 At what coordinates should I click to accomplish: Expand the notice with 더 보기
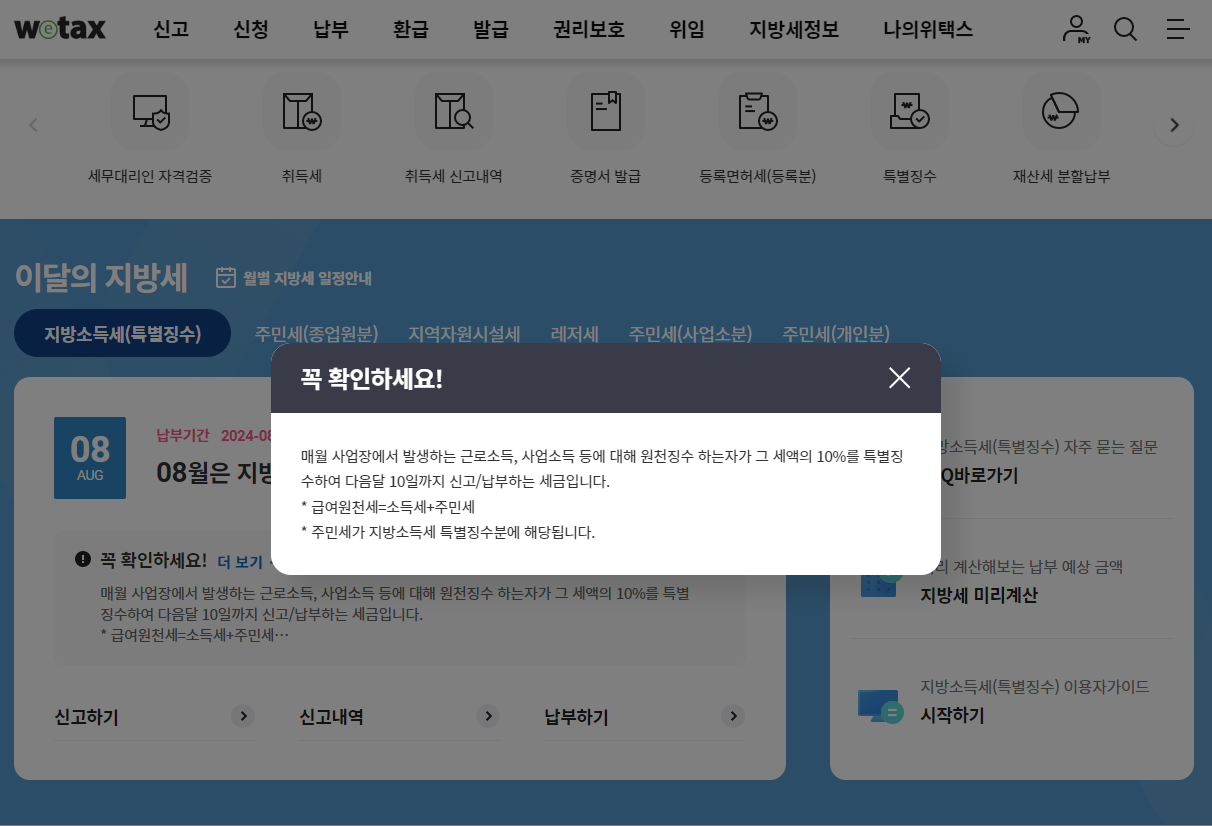(241, 562)
